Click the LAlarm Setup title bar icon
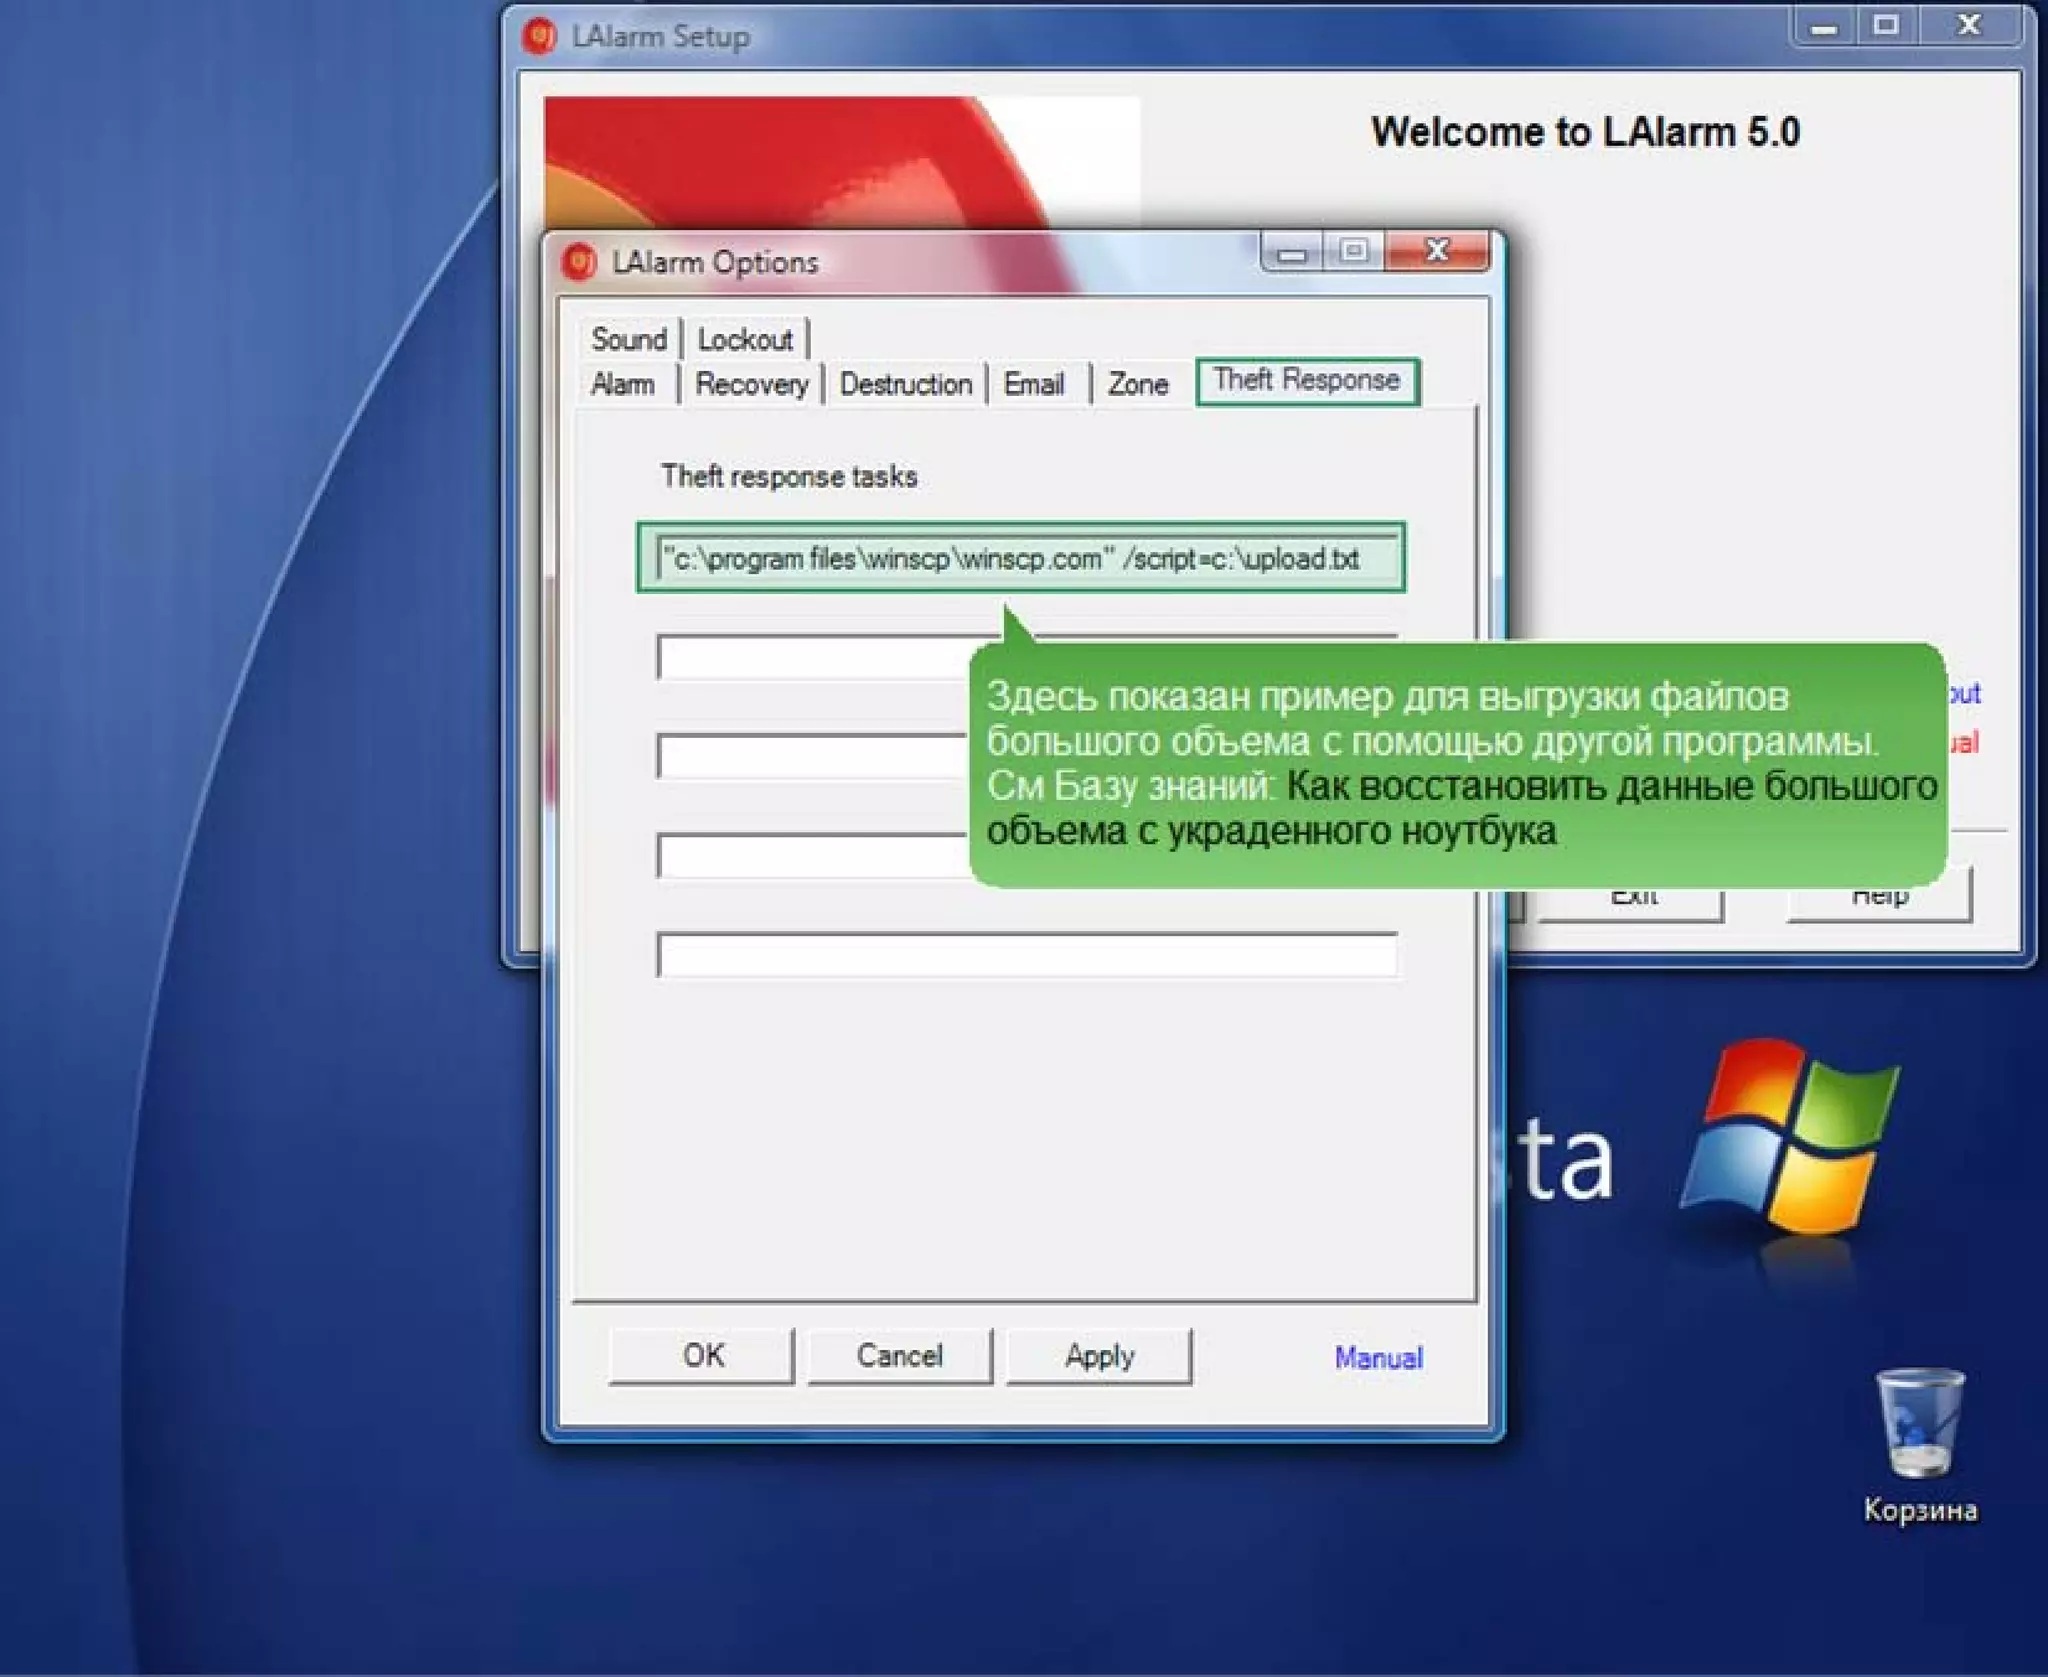2048x1677 pixels. pos(539,36)
